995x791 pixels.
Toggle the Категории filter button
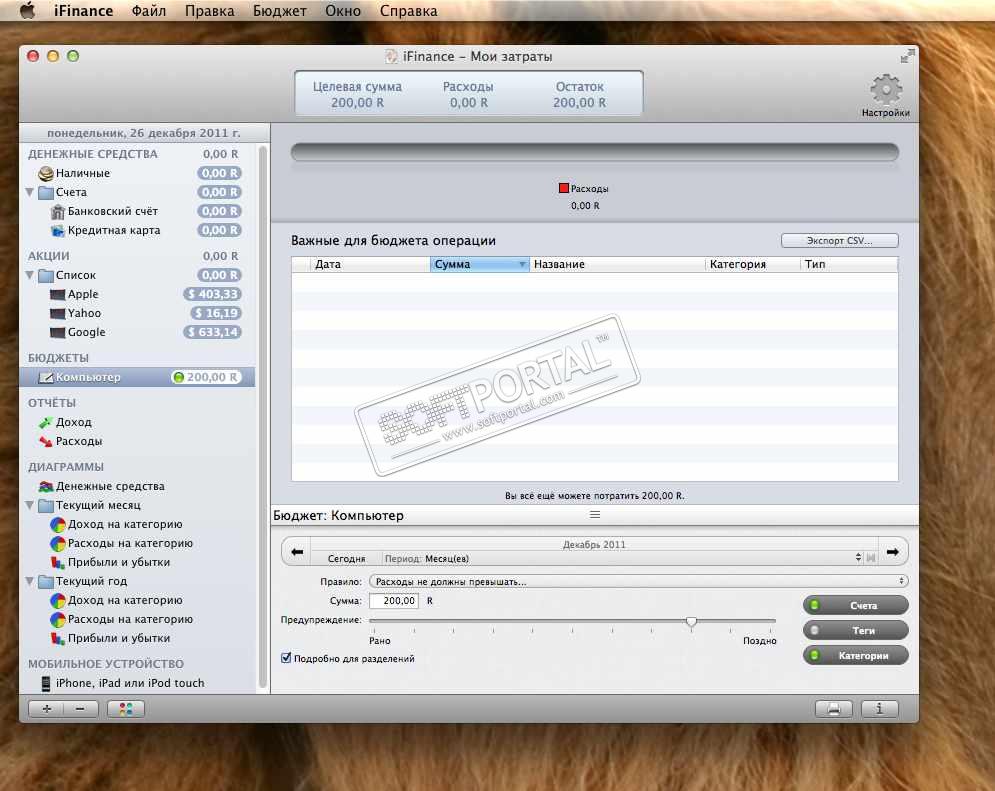coord(855,655)
